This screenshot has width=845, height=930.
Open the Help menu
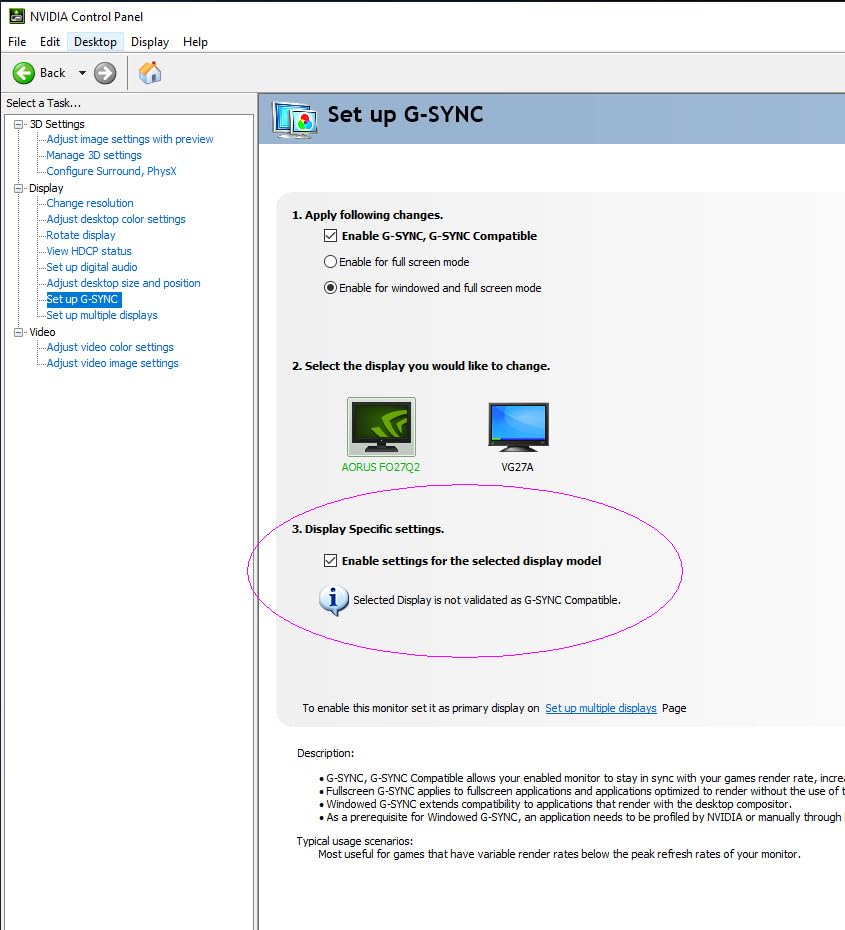(x=195, y=42)
